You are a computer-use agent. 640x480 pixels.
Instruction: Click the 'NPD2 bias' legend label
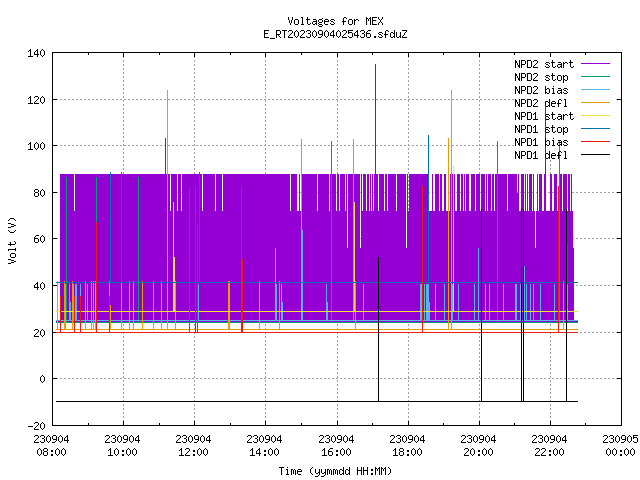[541, 90]
